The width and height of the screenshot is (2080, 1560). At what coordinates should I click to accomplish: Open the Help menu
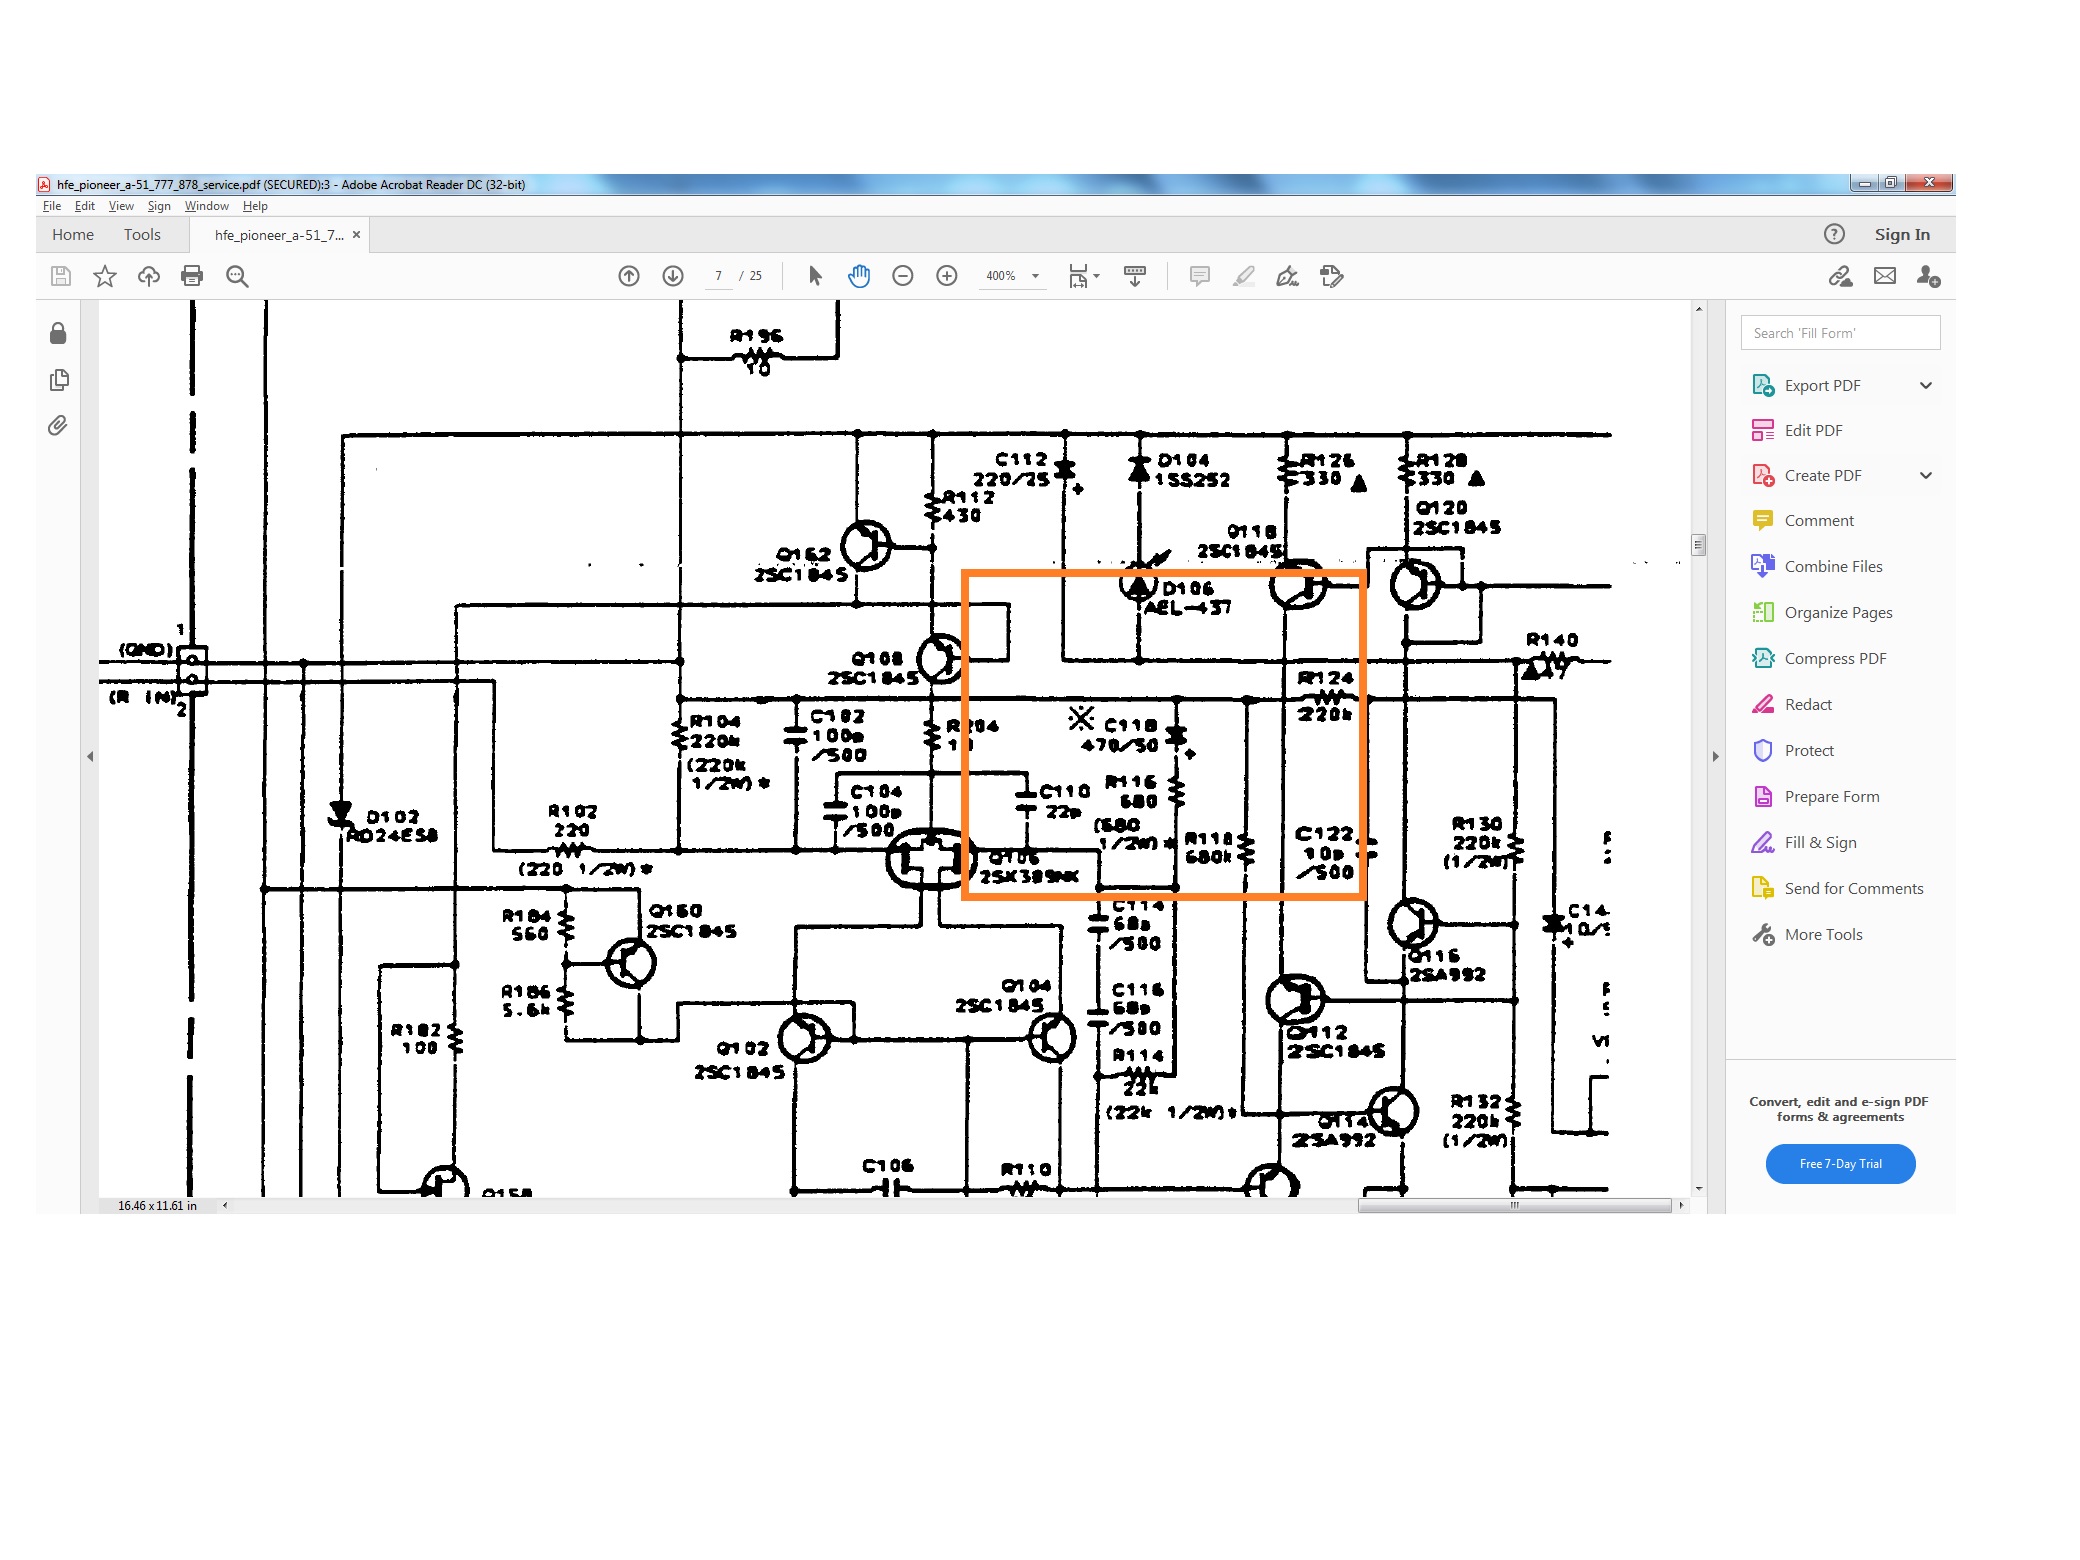pos(255,206)
